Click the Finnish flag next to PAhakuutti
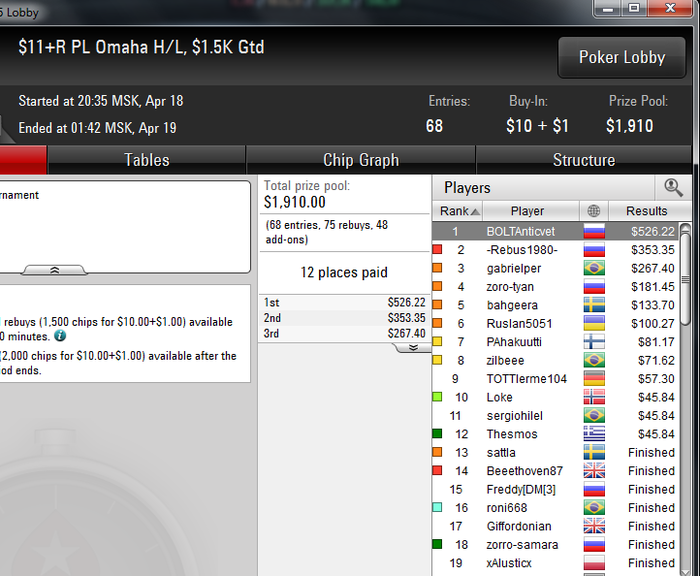Viewport: 700px width, 576px height. 594,342
